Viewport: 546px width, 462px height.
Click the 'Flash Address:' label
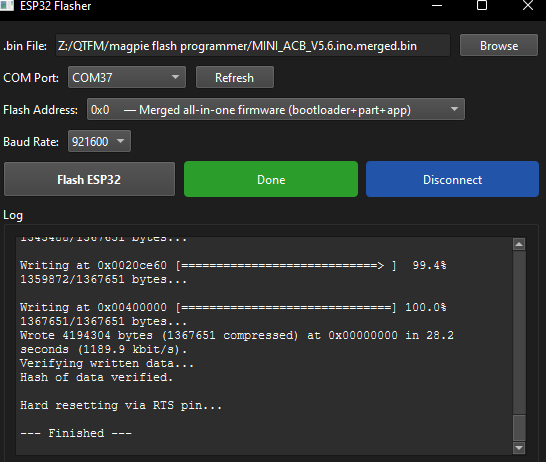tap(40, 110)
